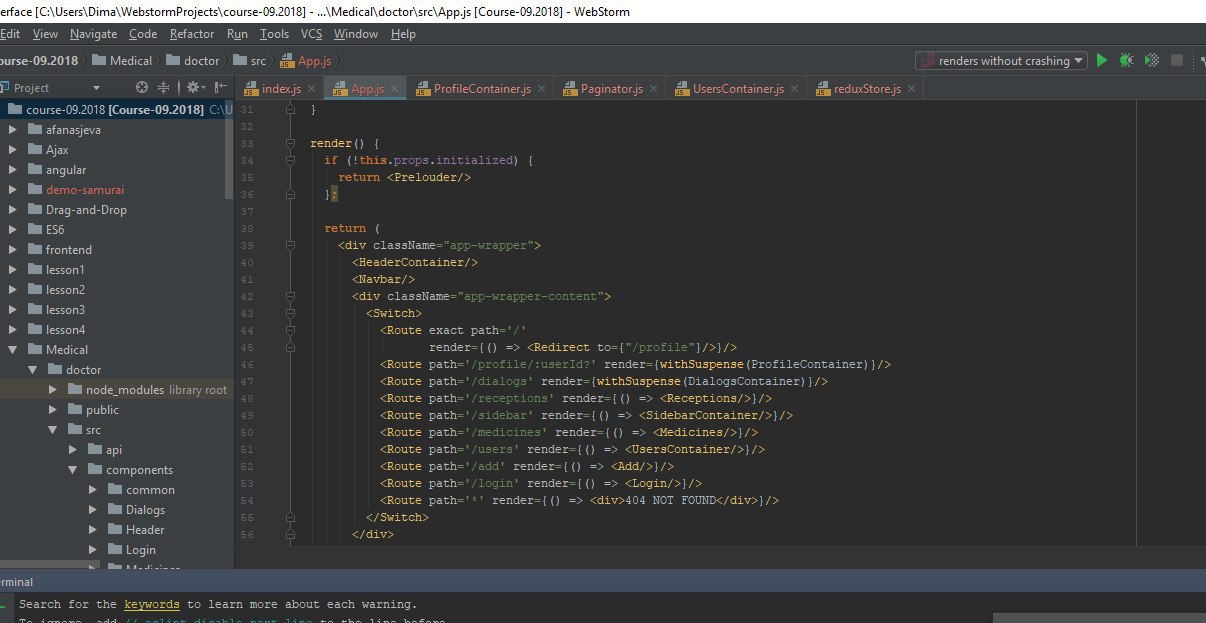Viewport: 1206px width, 623px height.
Task: Collapse the Medical folder in tree
Action: 12,350
